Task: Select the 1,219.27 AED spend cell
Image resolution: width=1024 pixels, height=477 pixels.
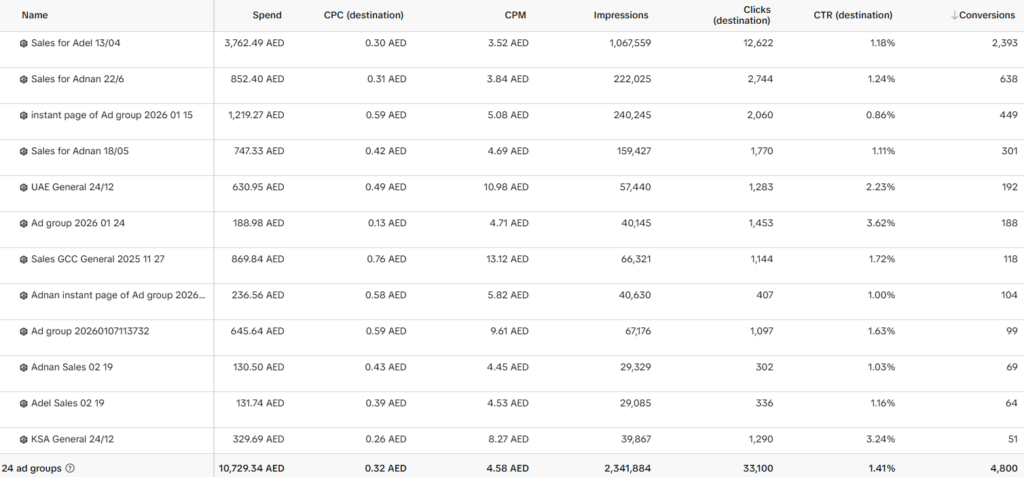Action: click(256, 115)
